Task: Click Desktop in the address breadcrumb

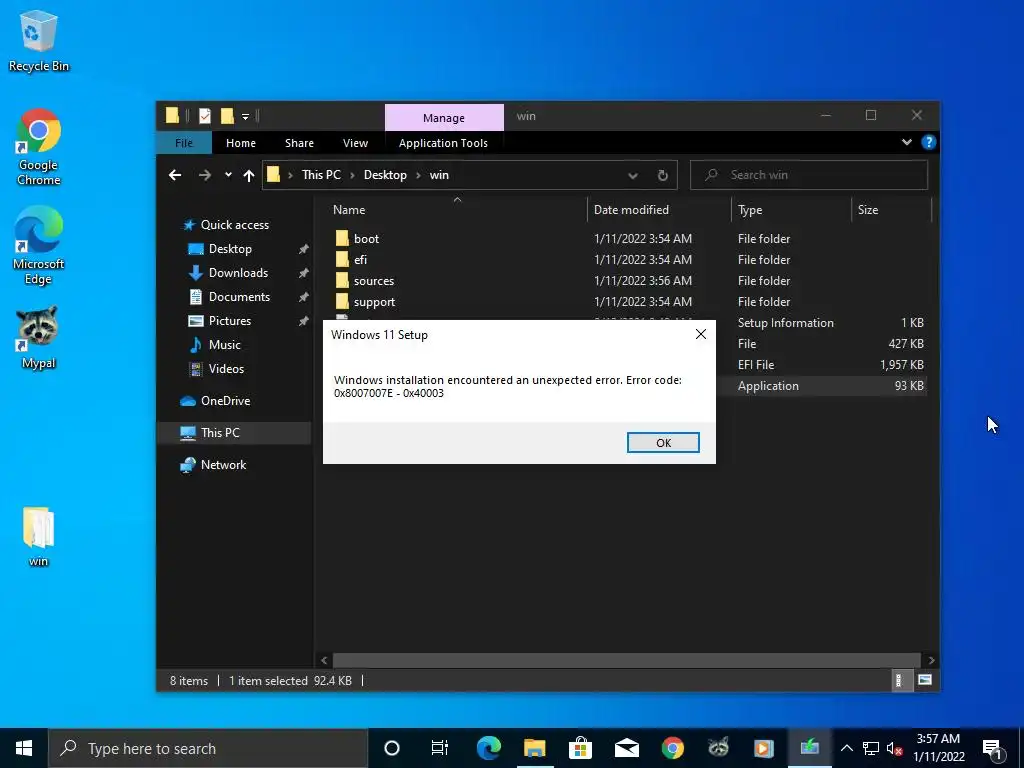Action: (x=385, y=175)
